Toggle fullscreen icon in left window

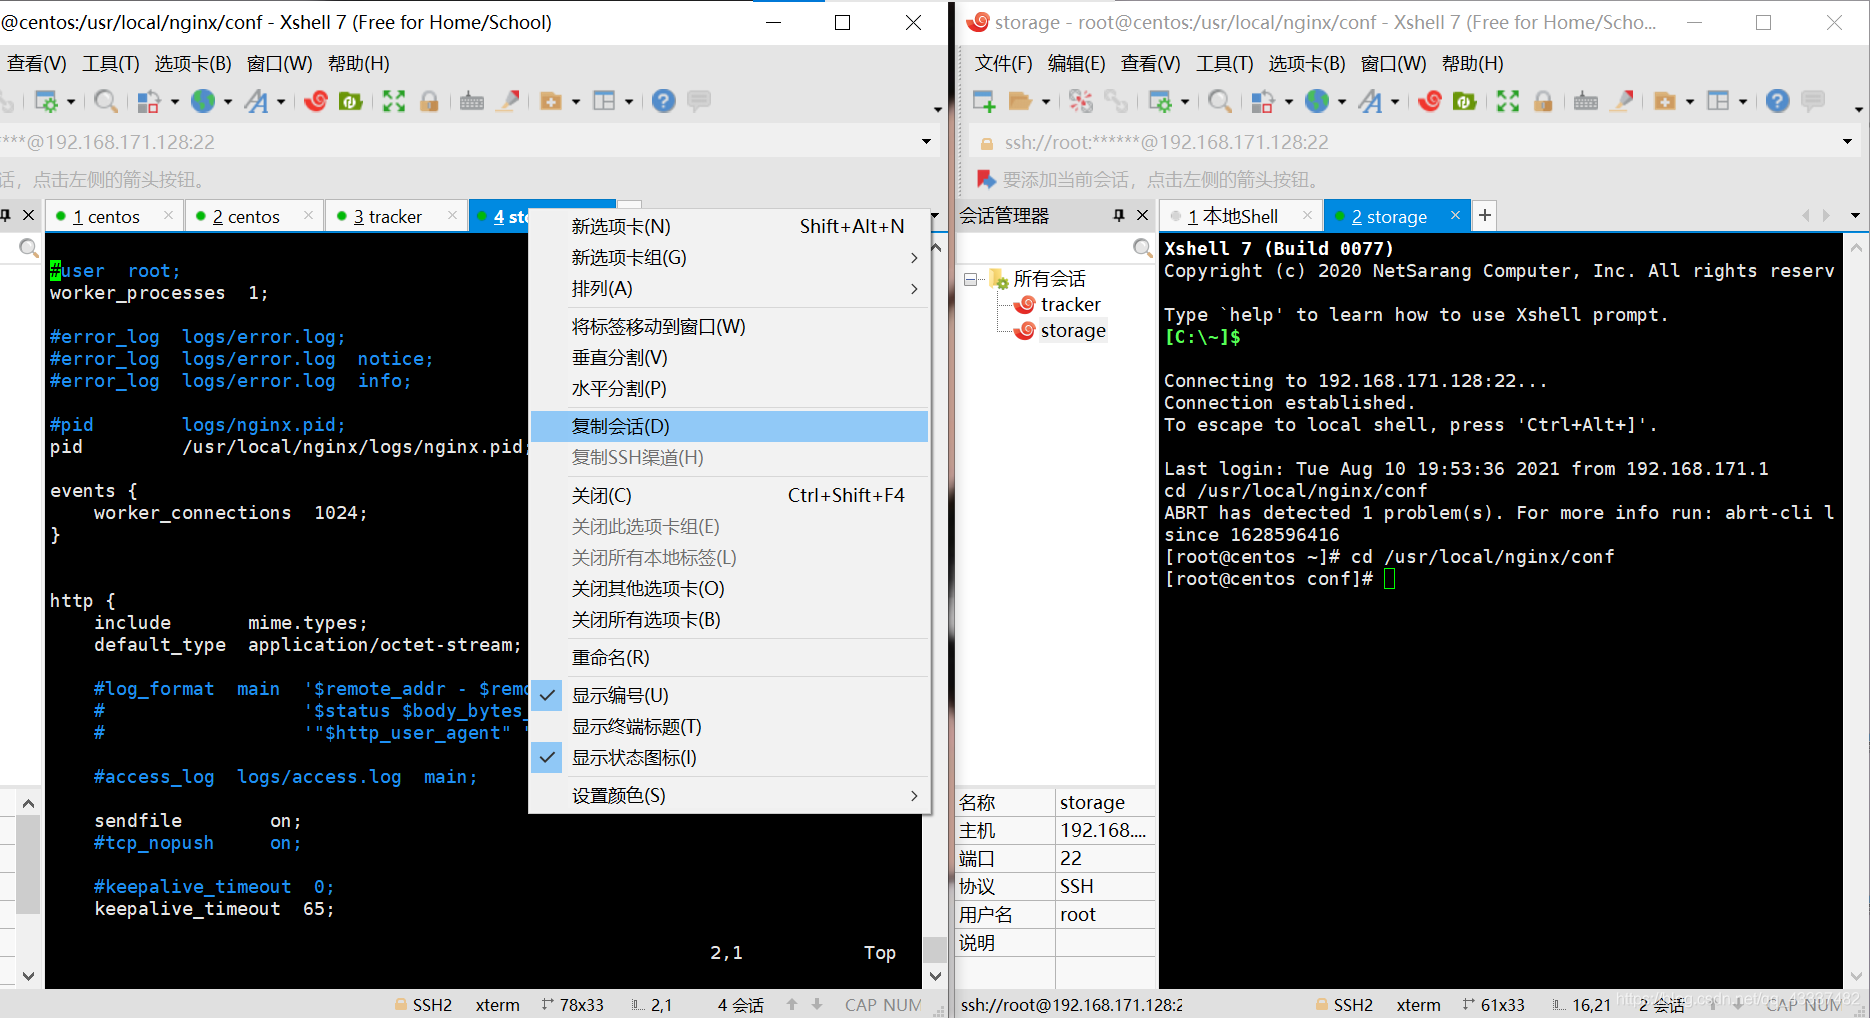(394, 101)
